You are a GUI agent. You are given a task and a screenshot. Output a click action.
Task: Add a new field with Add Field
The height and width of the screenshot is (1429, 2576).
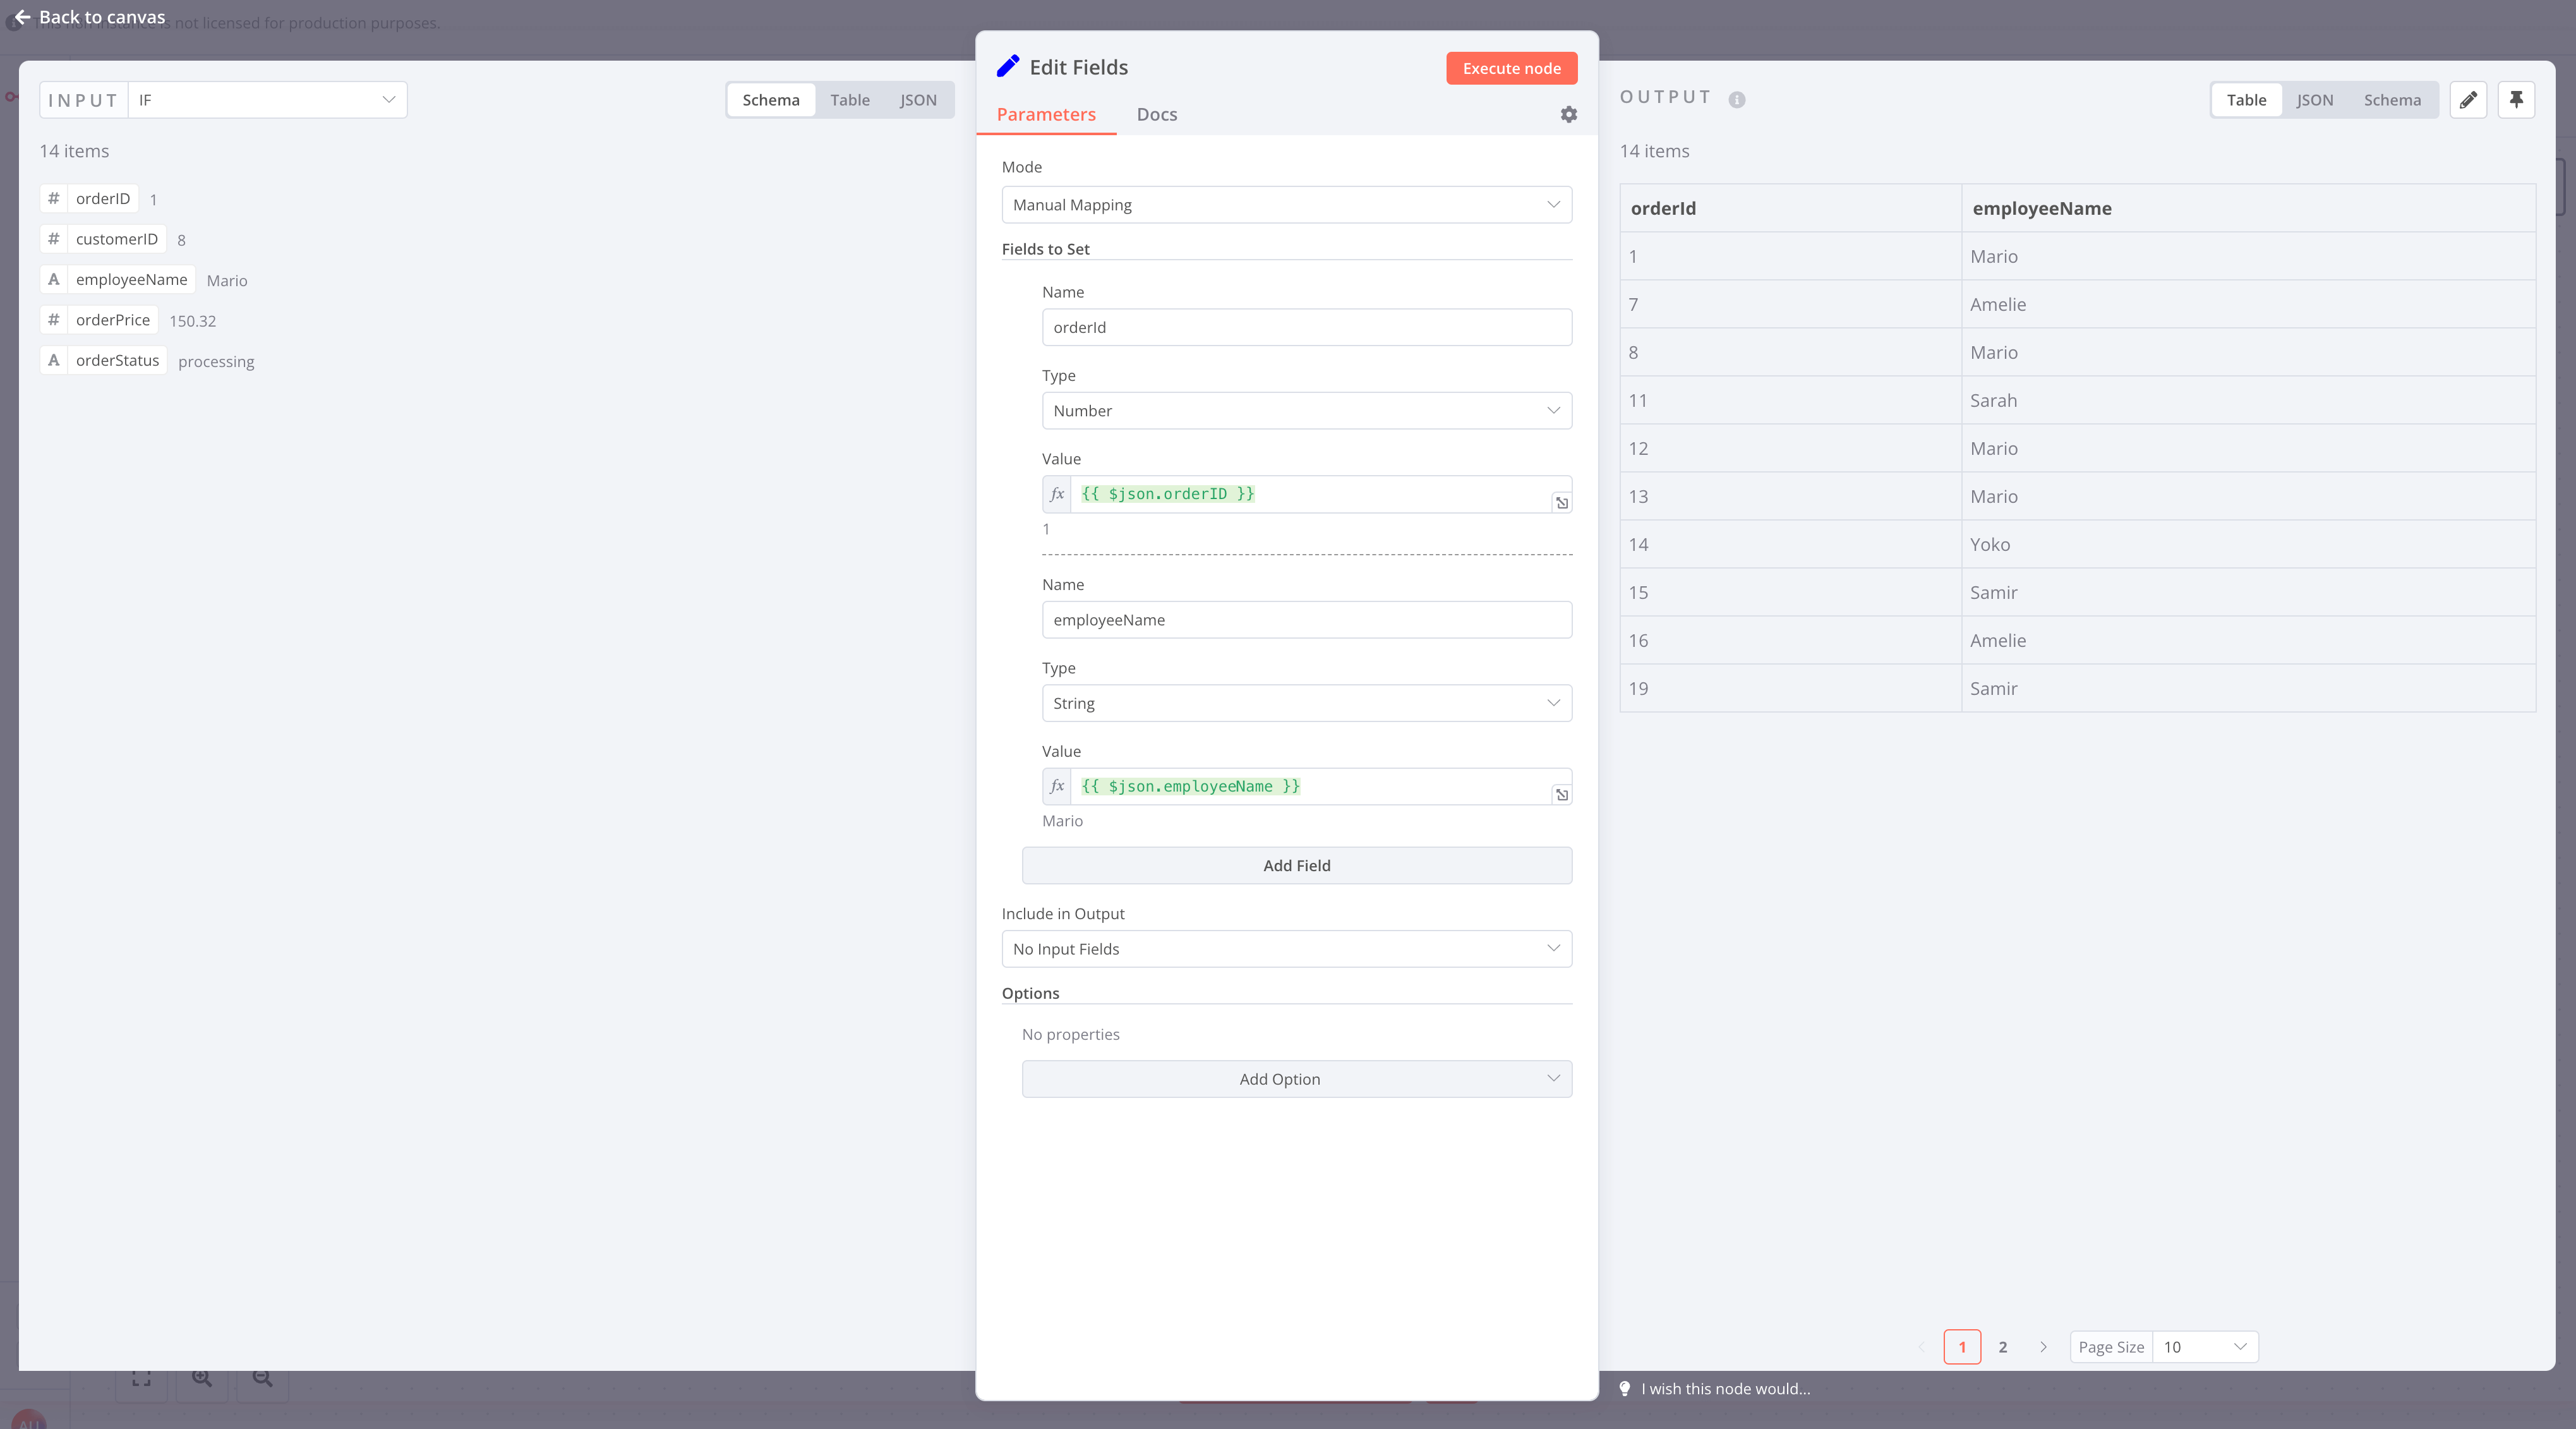point(1296,865)
